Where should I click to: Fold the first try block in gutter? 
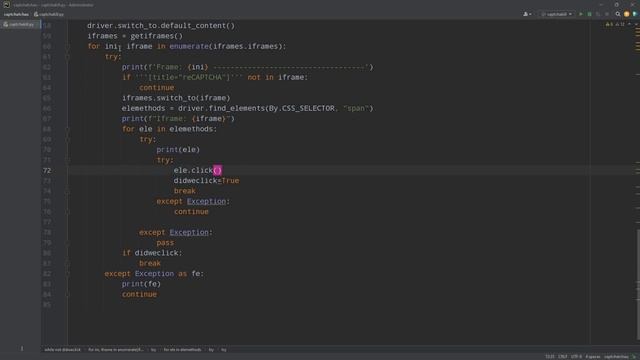pyautogui.click(x=68, y=57)
